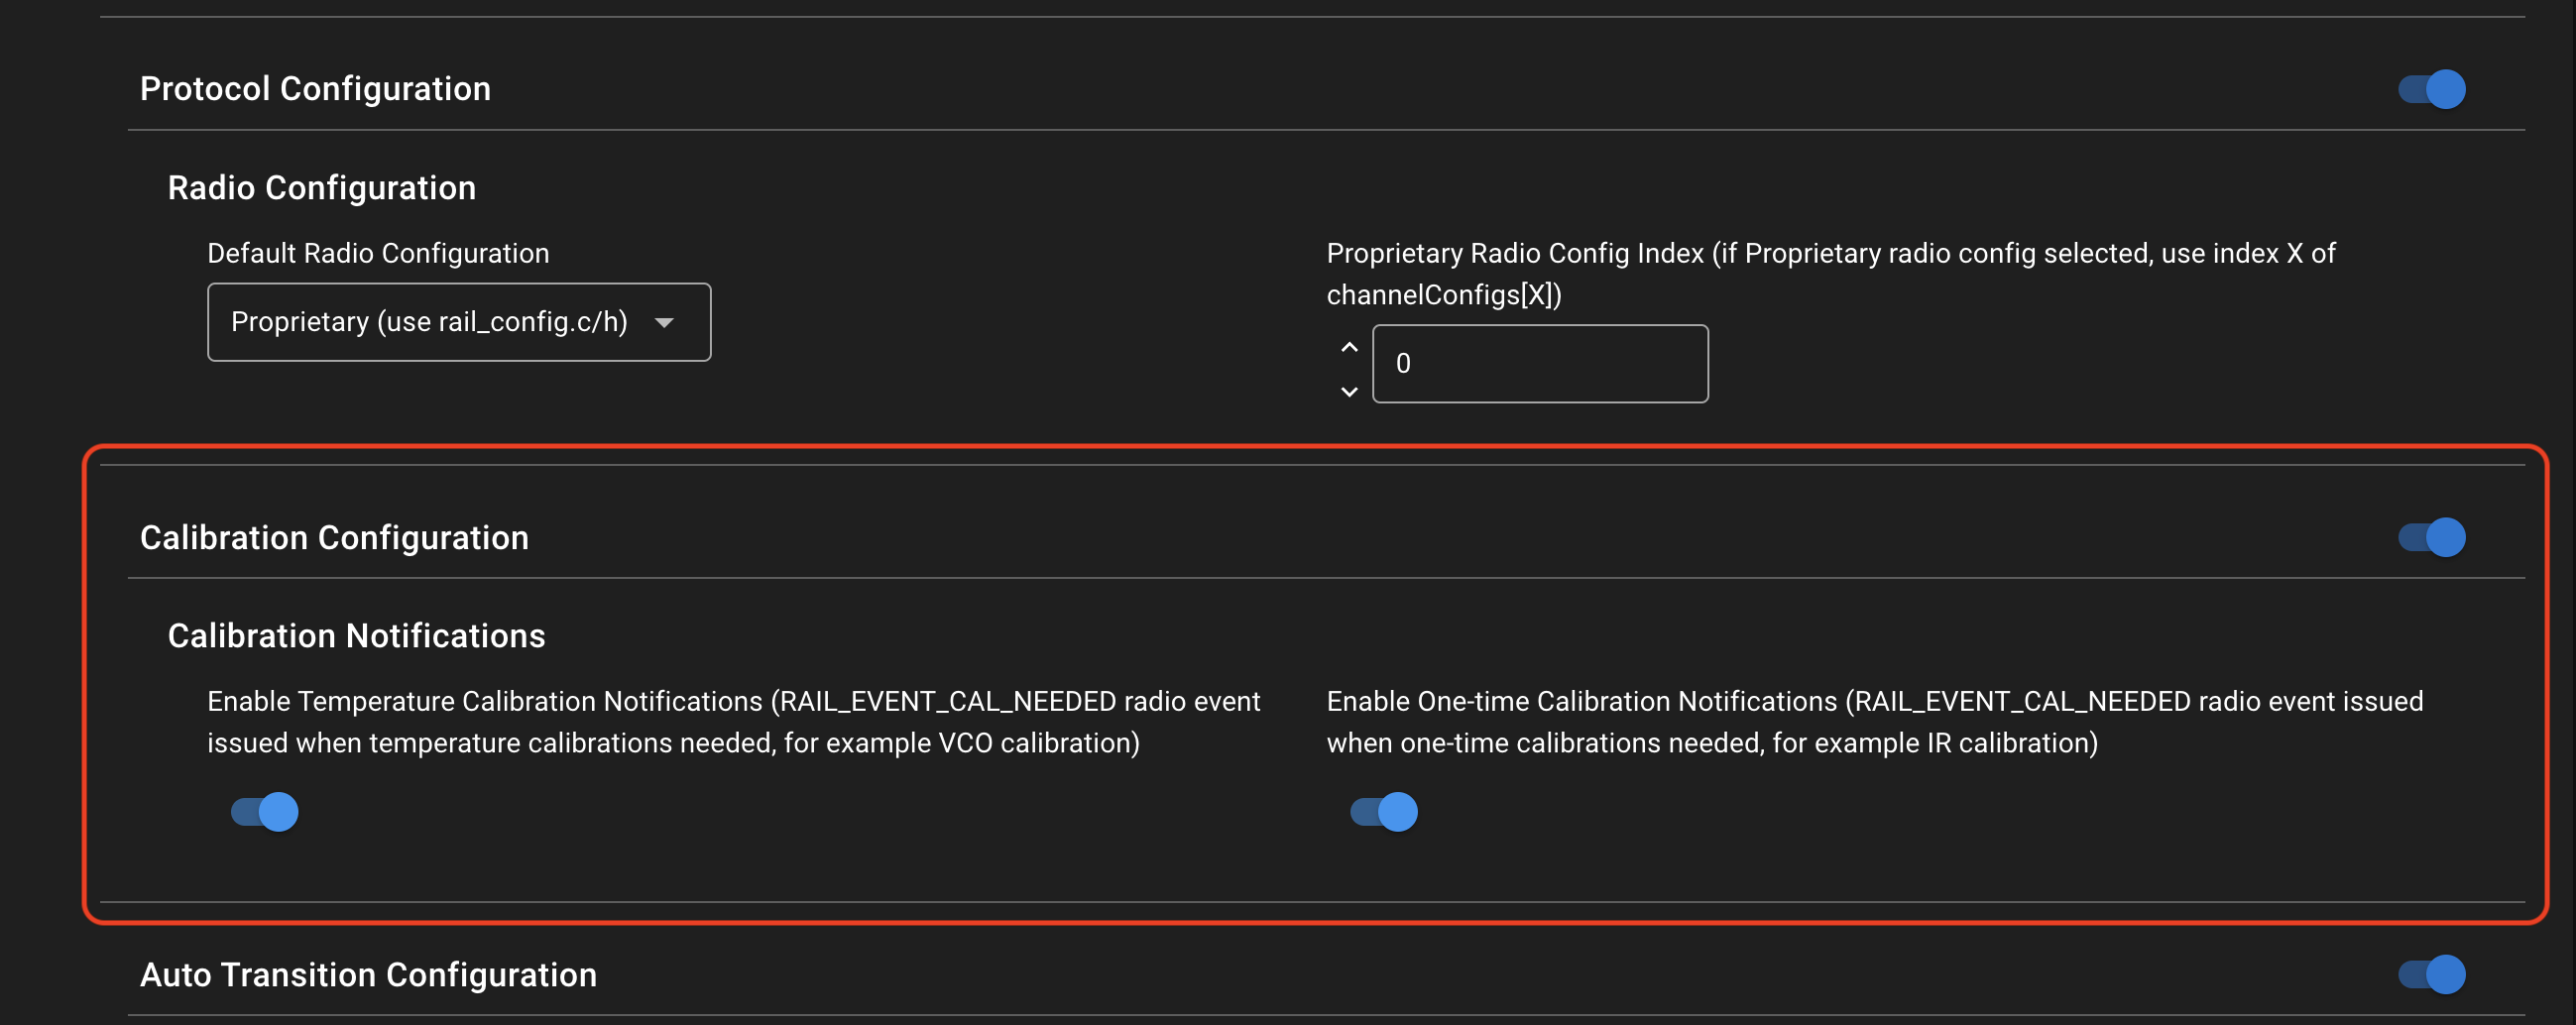Click the Radio Configuration subsection heading
Viewport: 2576px width, 1025px height.
pos(322,187)
